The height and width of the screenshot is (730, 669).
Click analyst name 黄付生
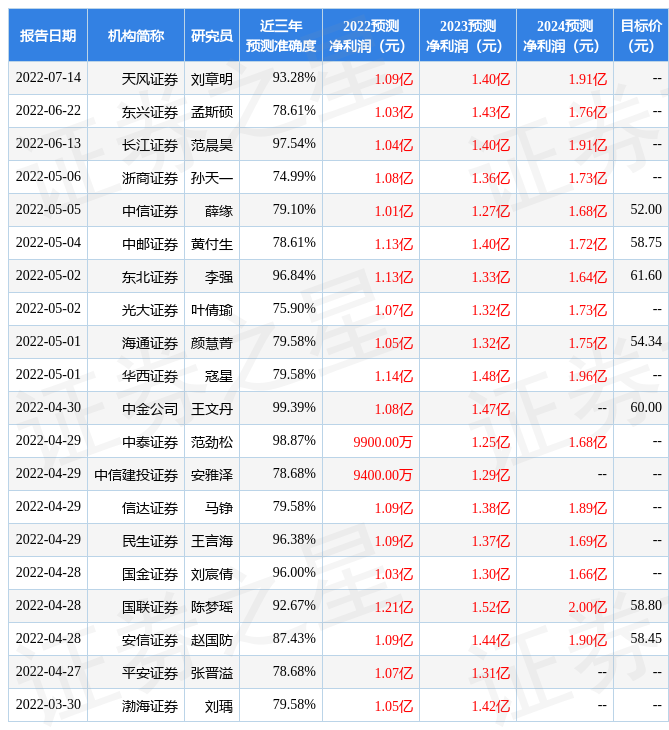point(212,244)
